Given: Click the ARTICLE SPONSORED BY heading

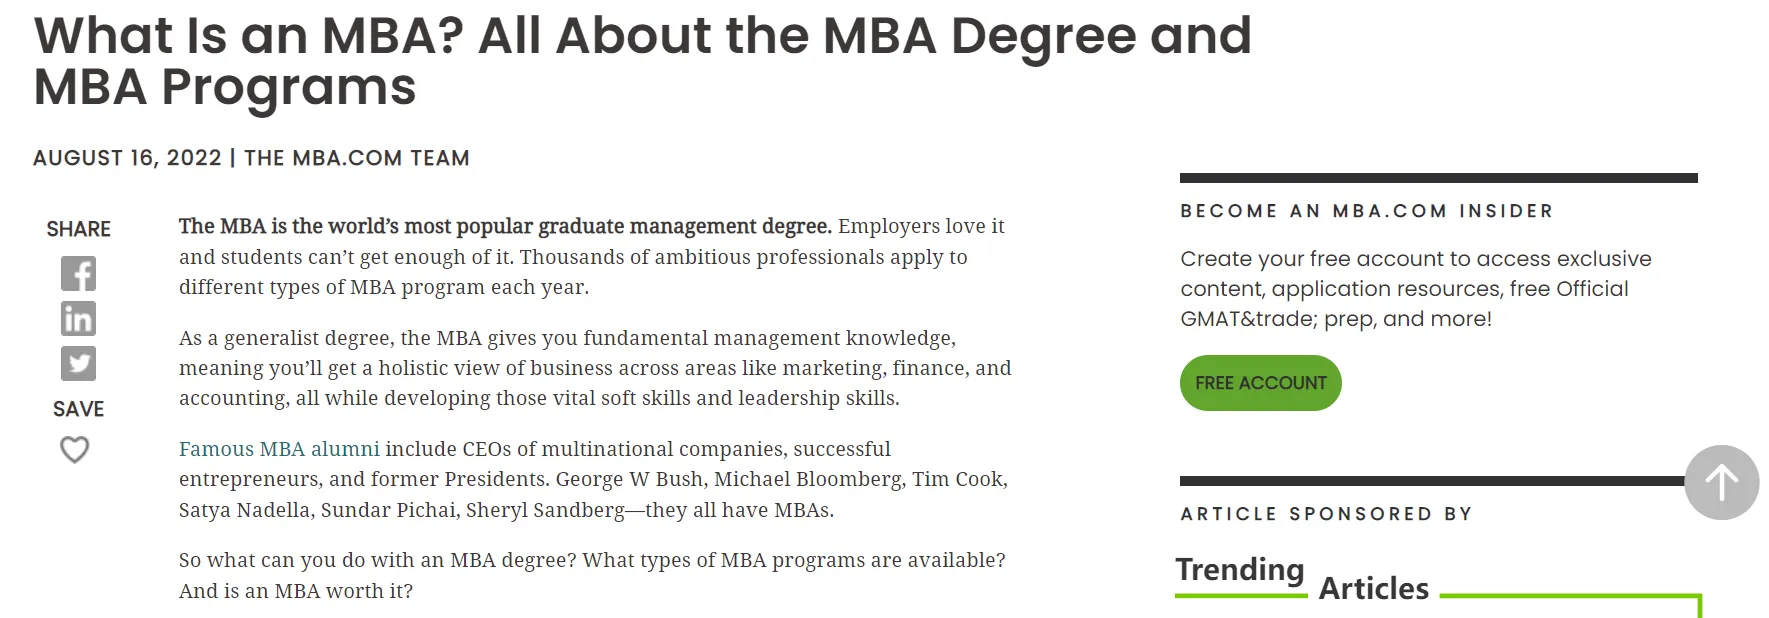Looking at the screenshot, I should (x=1325, y=514).
